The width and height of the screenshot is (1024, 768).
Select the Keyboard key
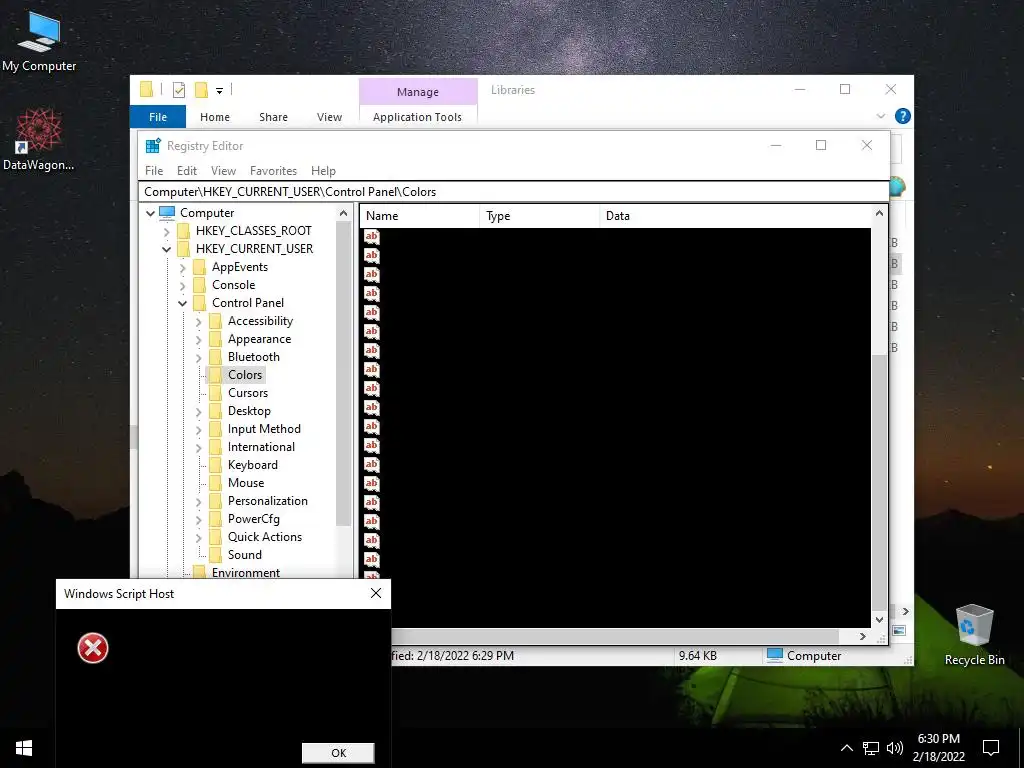tap(253, 464)
